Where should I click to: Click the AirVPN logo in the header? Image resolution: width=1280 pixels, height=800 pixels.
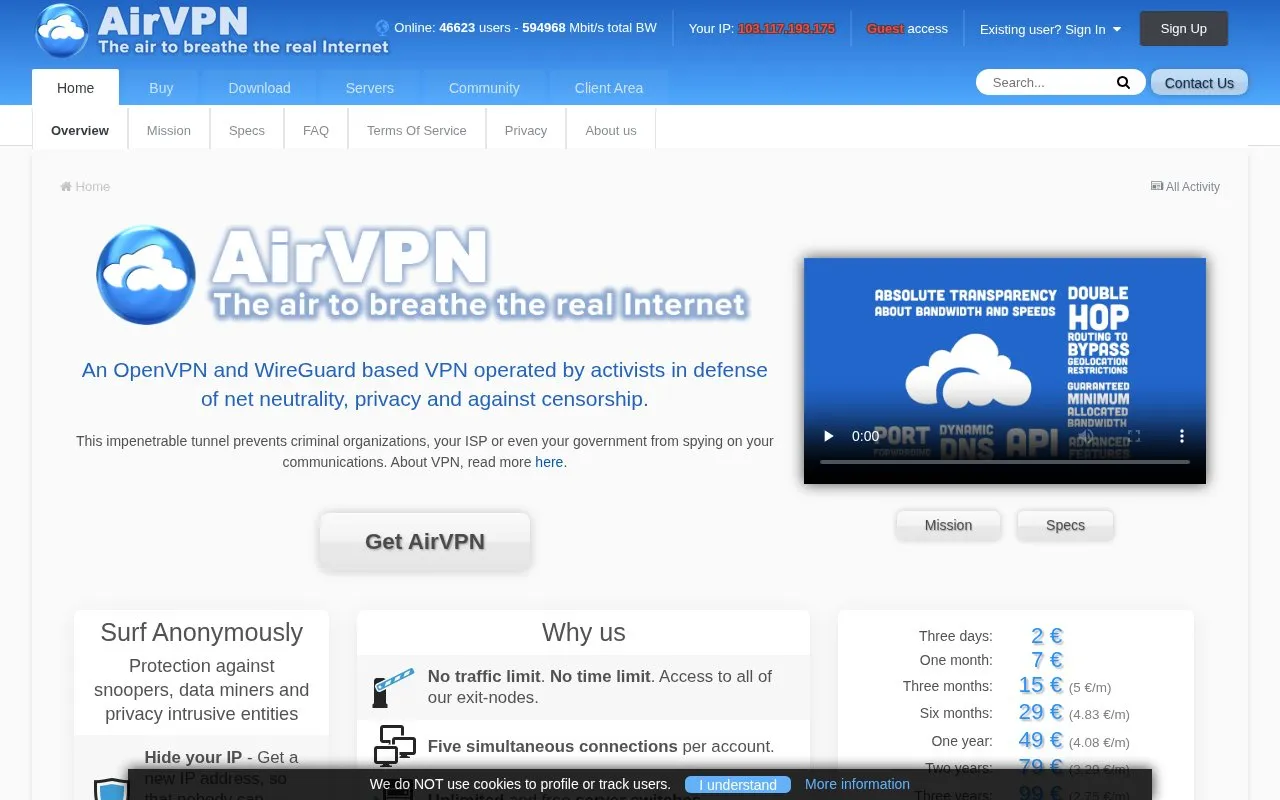click(x=212, y=30)
